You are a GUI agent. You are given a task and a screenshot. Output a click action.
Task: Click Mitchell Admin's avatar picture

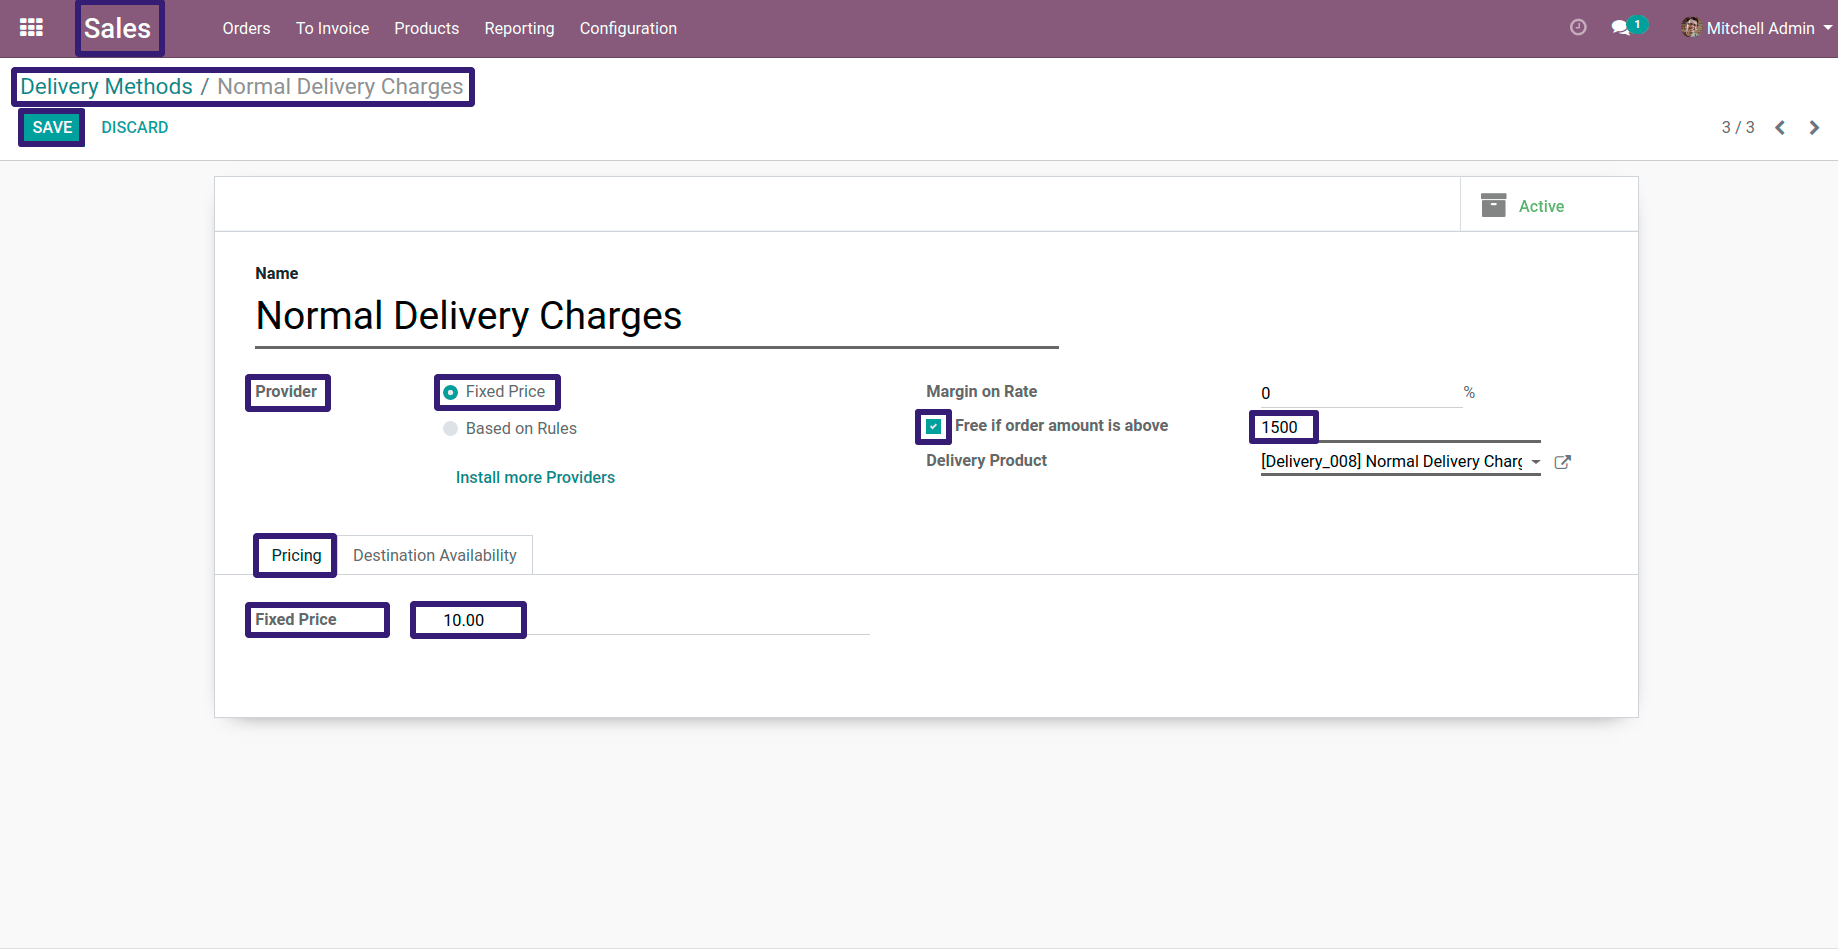coord(1691,28)
